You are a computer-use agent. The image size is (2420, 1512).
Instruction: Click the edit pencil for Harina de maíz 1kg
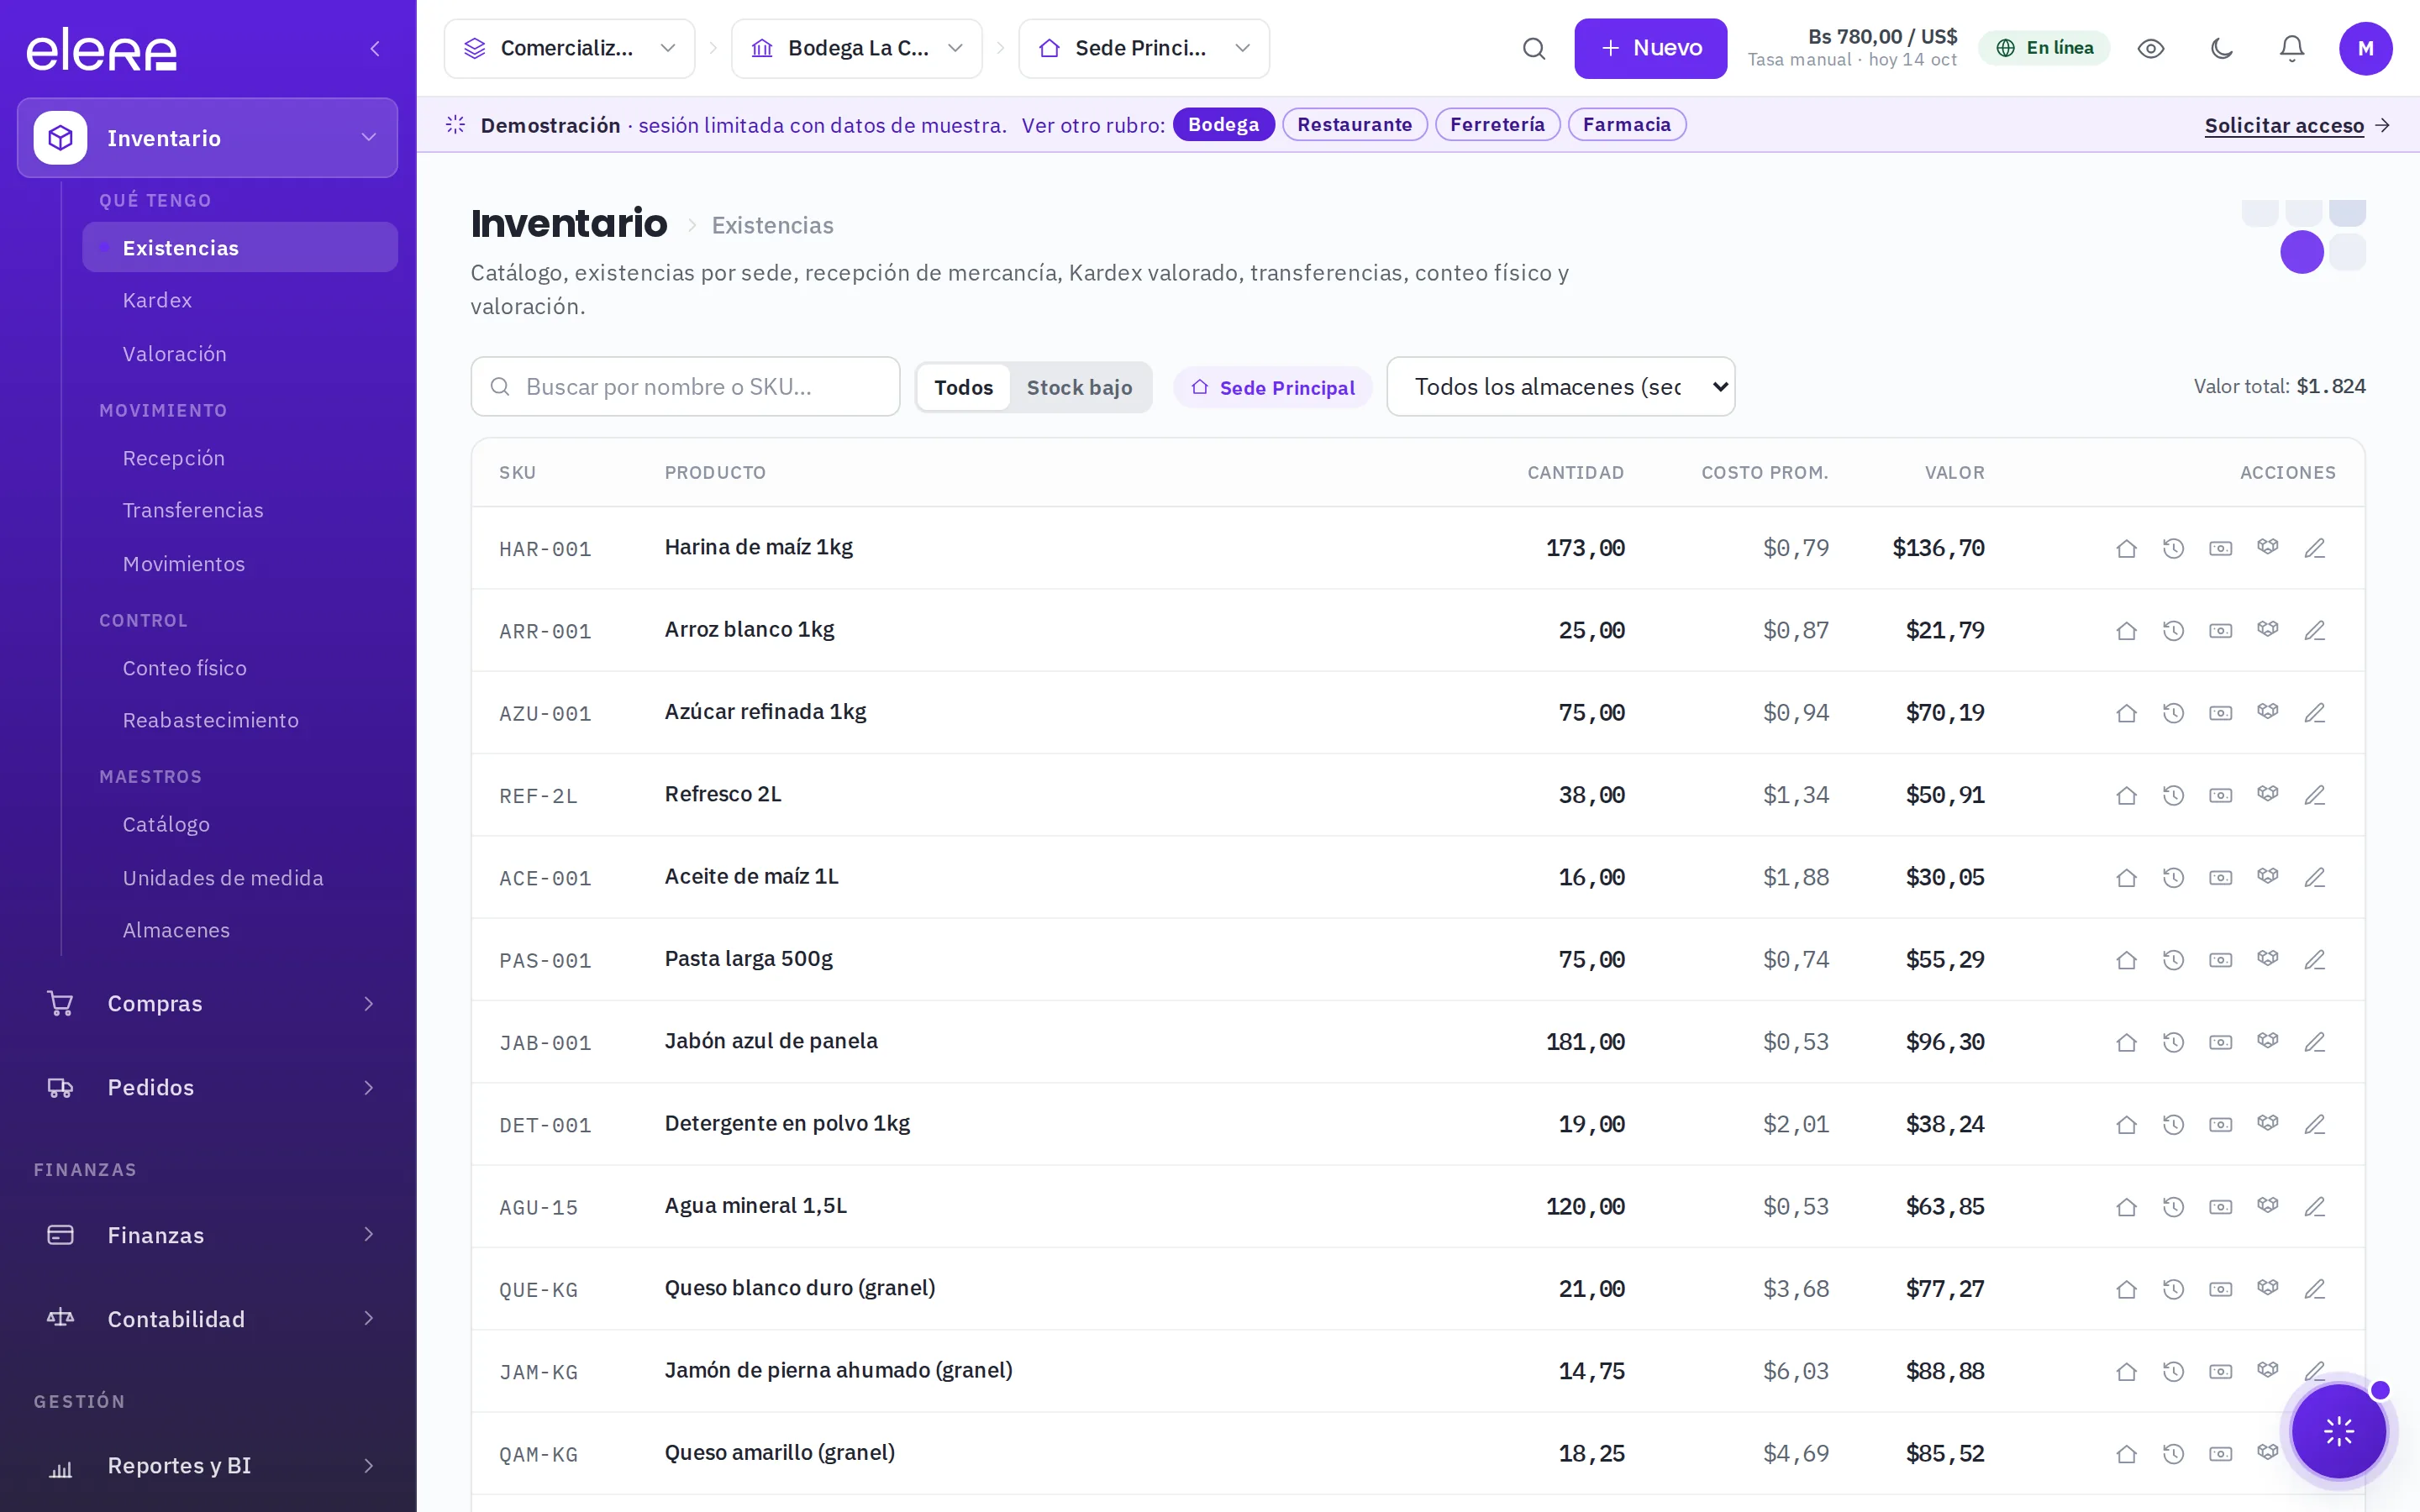tap(2314, 548)
